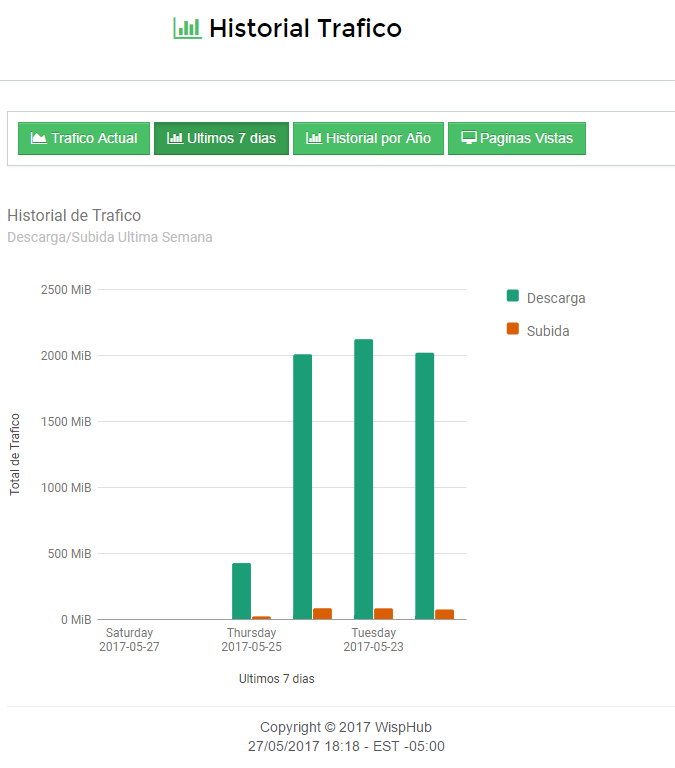Click the green Descarga legend swatch
675x768 pixels.
point(513,296)
